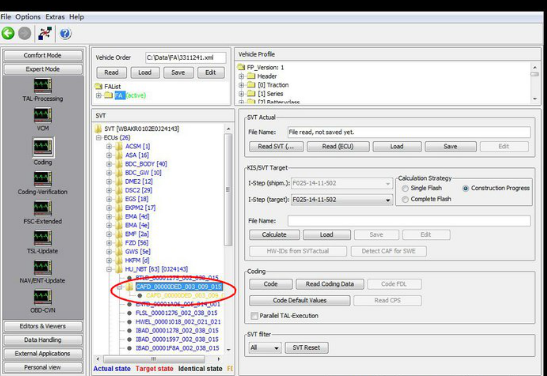Screen dimensions: 547x376
Task: Enable Parallel TAL-Execution checkbox
Action: tap(254, 316)
